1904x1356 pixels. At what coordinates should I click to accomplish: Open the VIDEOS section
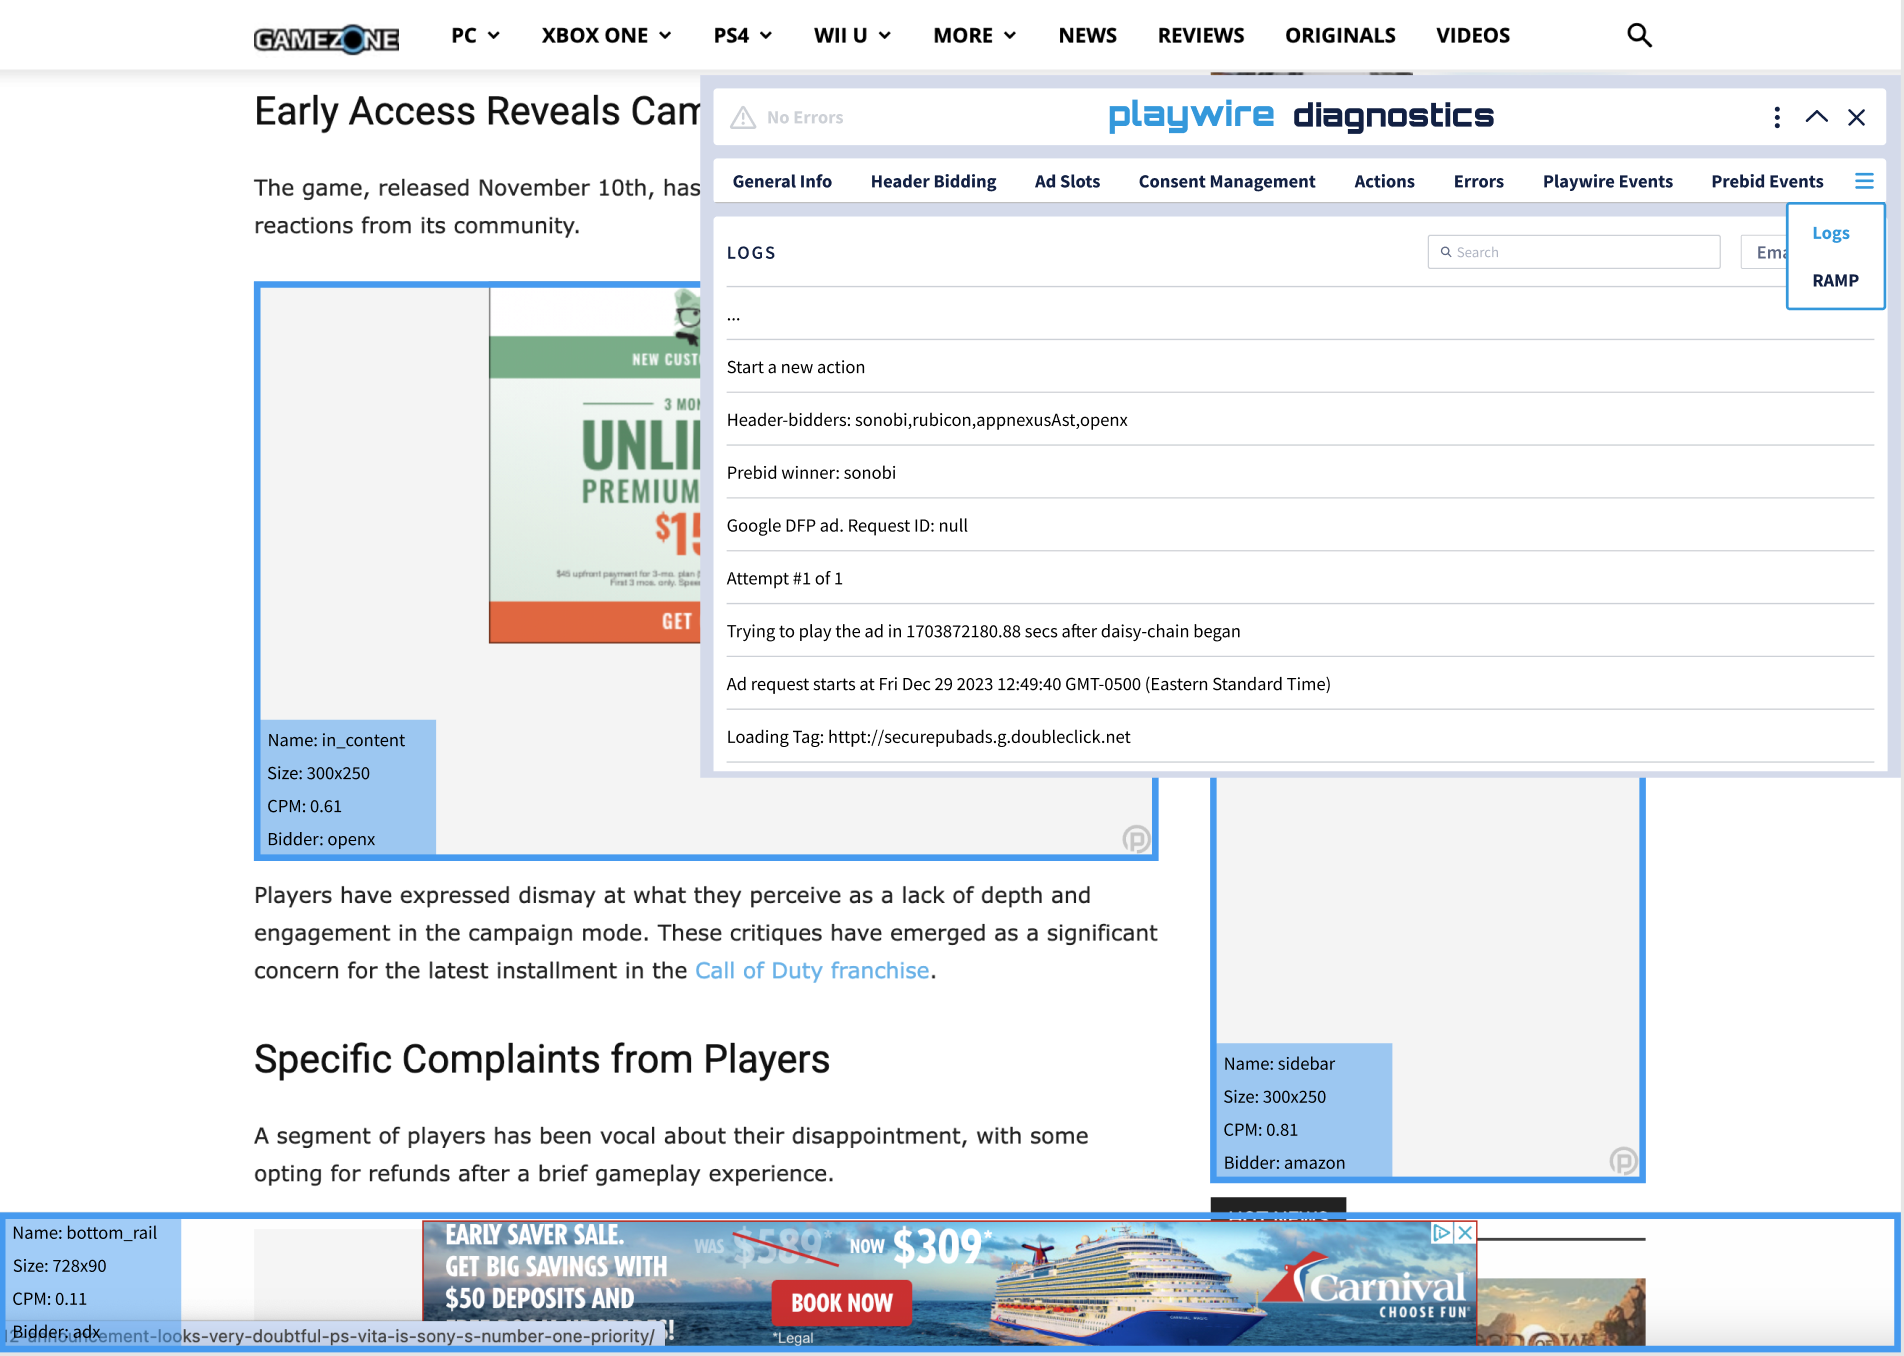(1473, 35)
